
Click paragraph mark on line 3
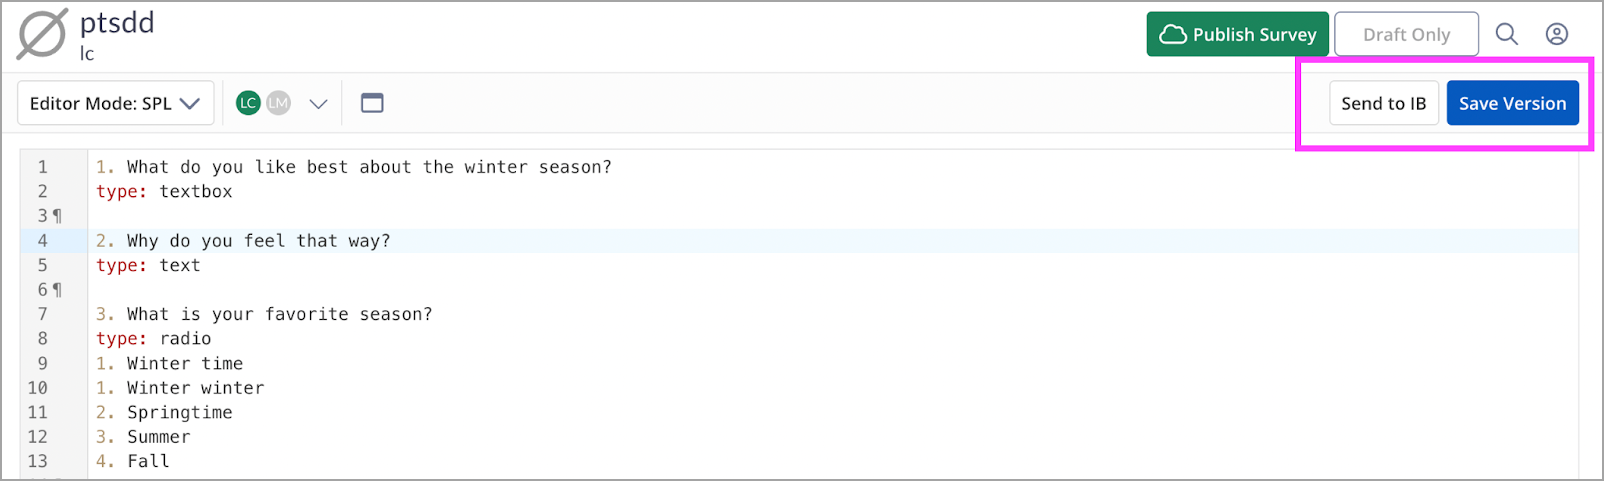[57, 216]
